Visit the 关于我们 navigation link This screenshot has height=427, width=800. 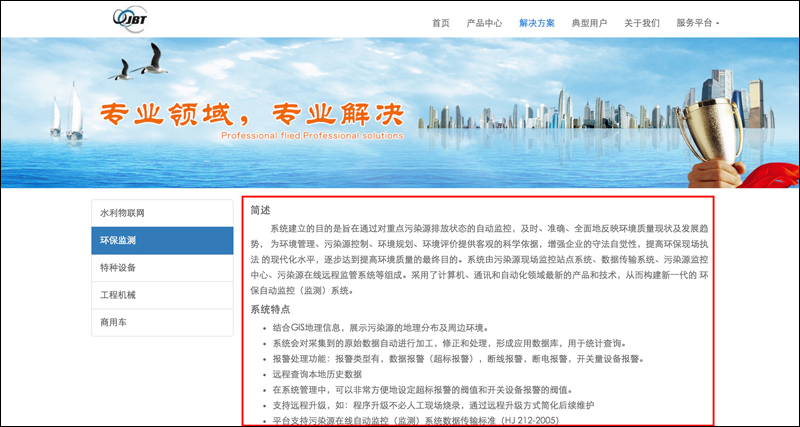642,23
